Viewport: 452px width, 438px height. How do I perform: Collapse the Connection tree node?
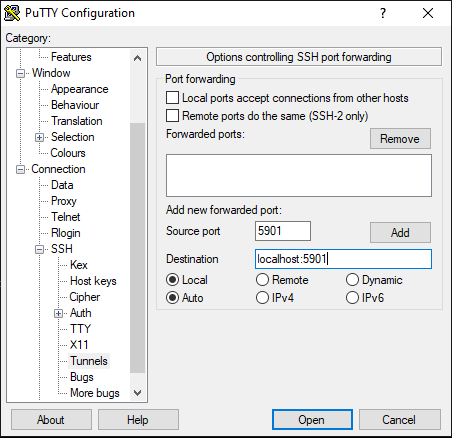(x=20, y=169)
